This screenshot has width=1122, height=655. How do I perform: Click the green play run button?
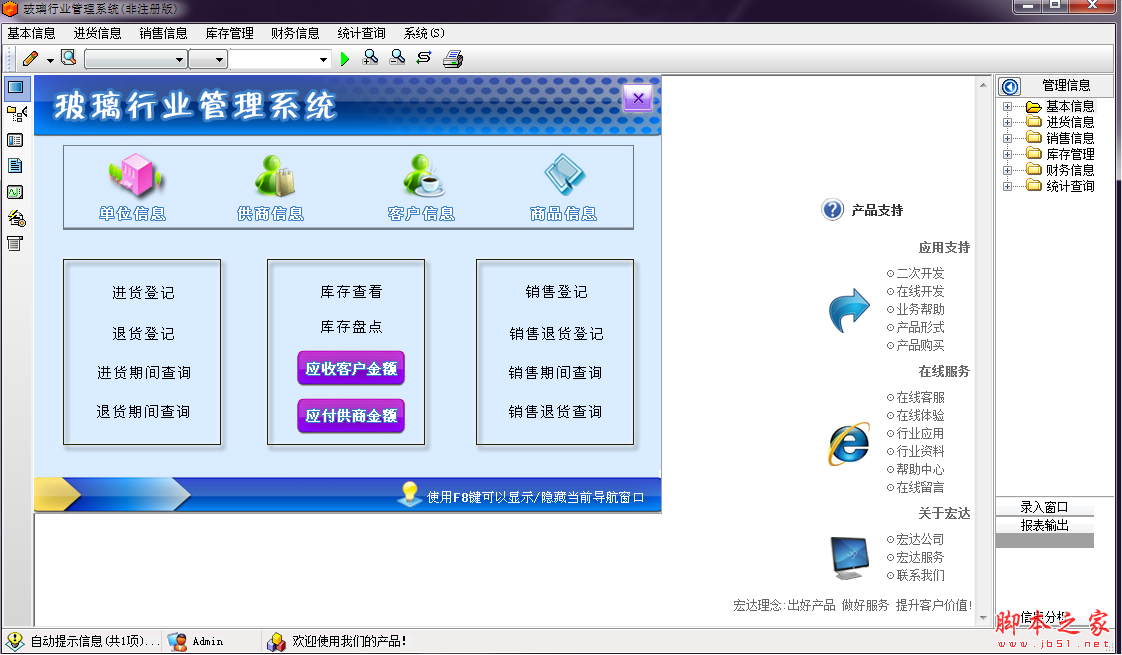click(345, 59)
